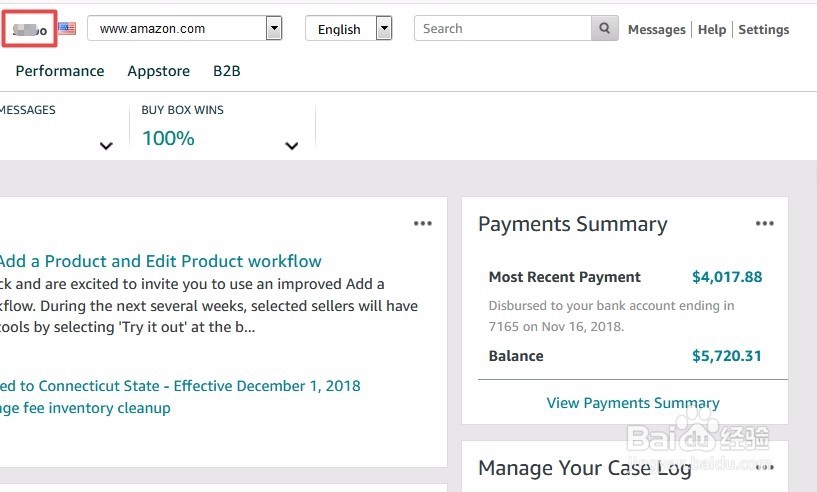
Task: Open the Payments Summary options ellipsis
Action: pyautogui.click(x=765, y=224)
